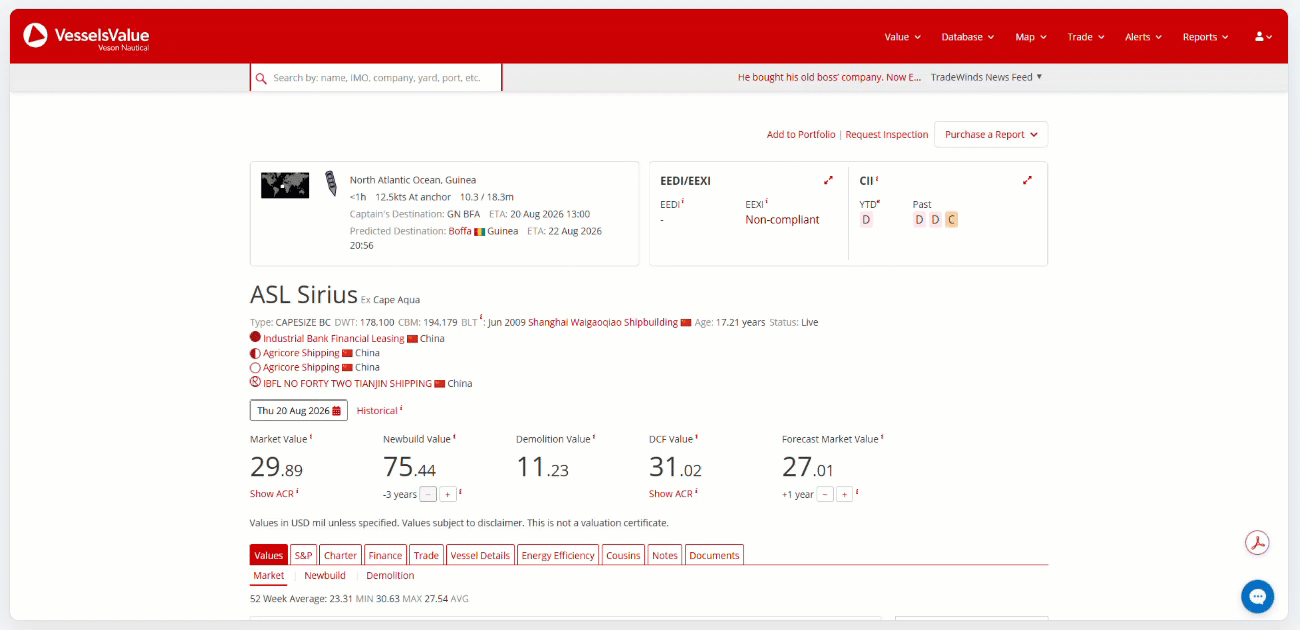
Task: Open the chat support bubble
Action: tap(1257, 596)
